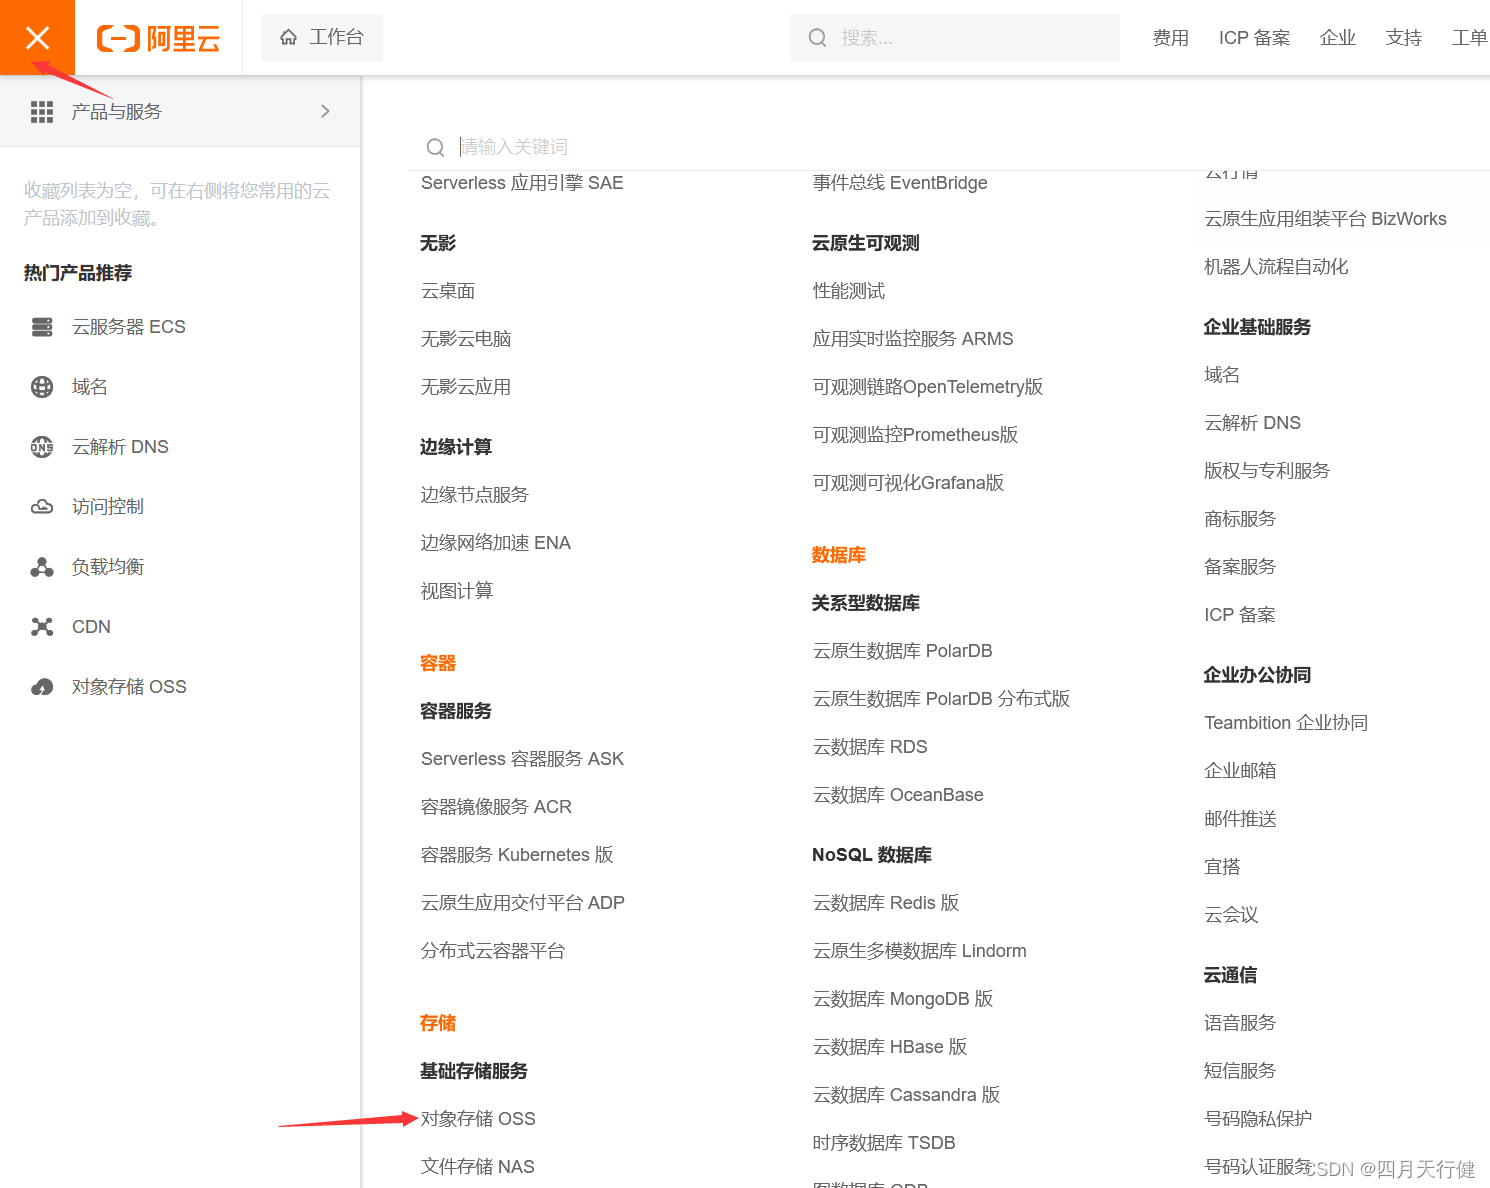The image size is (1490, 1188).
Task: Open 云数据库 Redis 版
Action: [886, 903]
